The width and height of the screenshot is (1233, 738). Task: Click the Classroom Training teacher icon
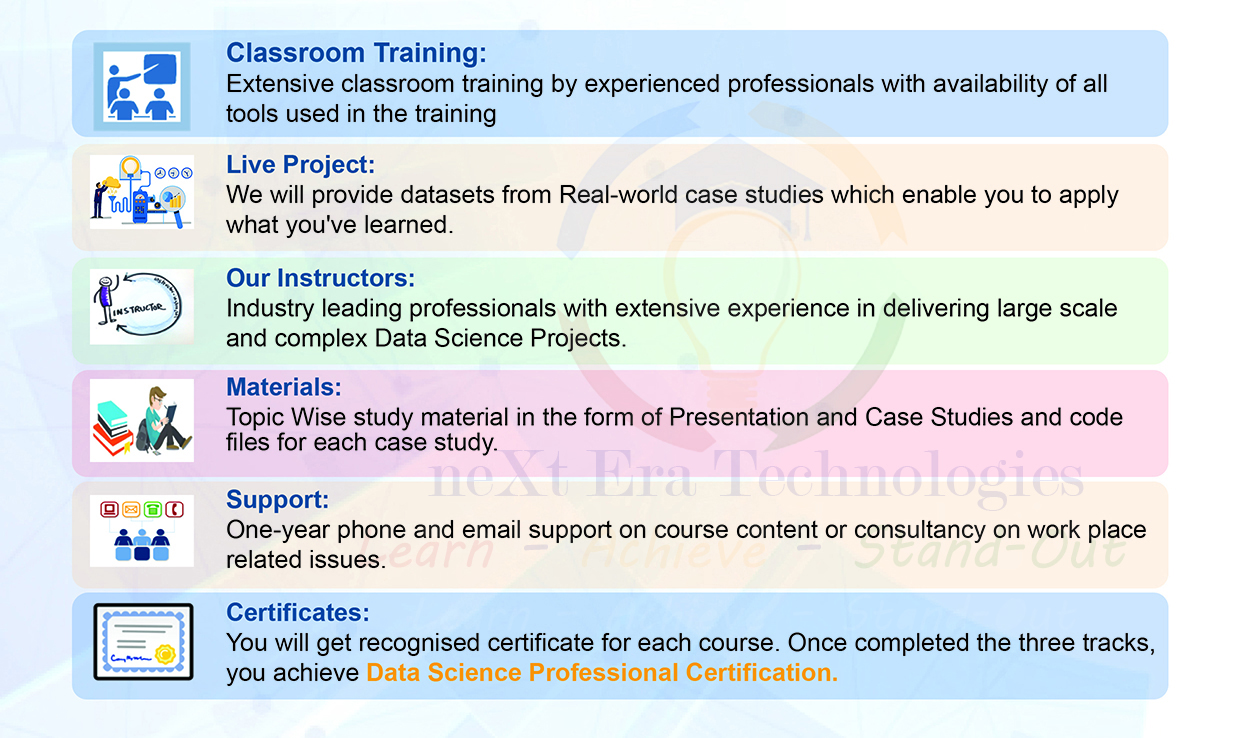pyautogui.click(x=141, y=86)
